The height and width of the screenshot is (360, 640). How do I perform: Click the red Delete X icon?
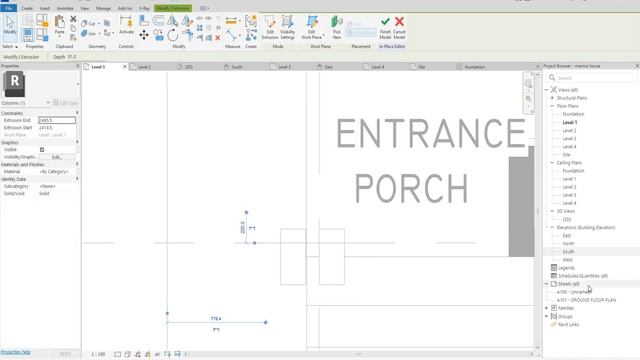(218, 38)
